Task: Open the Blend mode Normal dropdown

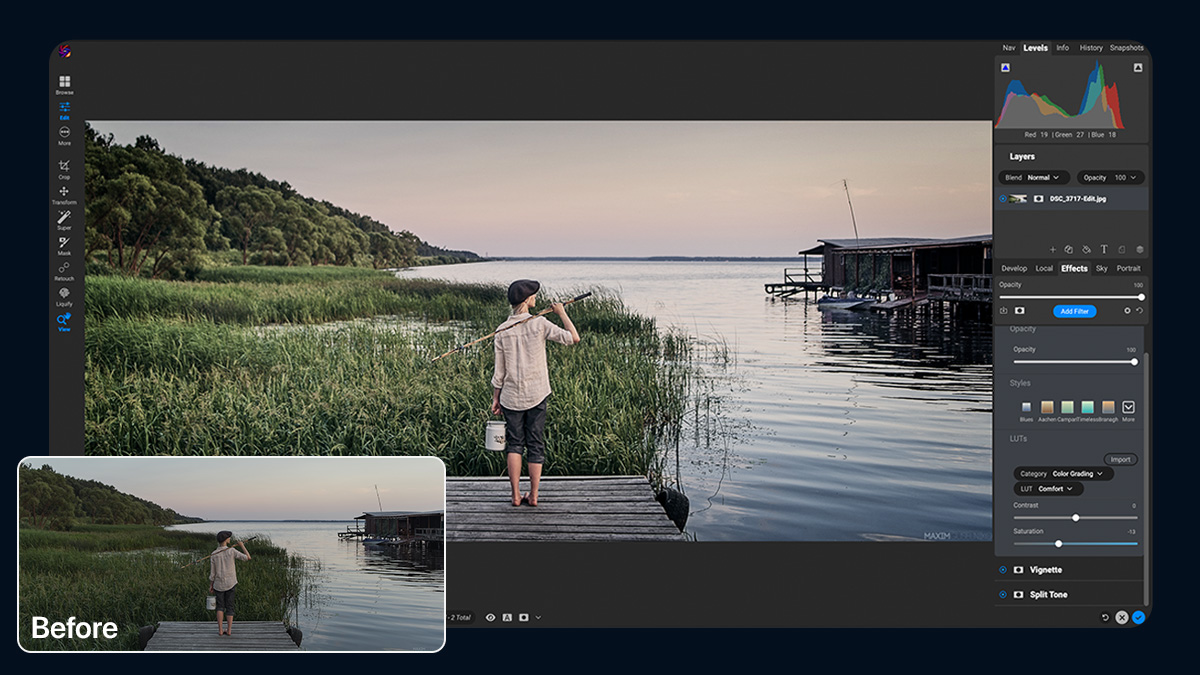Action: (1034, 177)
